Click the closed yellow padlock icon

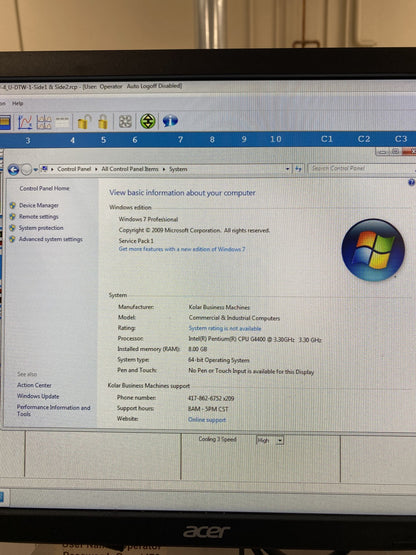click(x=103, y=122)
